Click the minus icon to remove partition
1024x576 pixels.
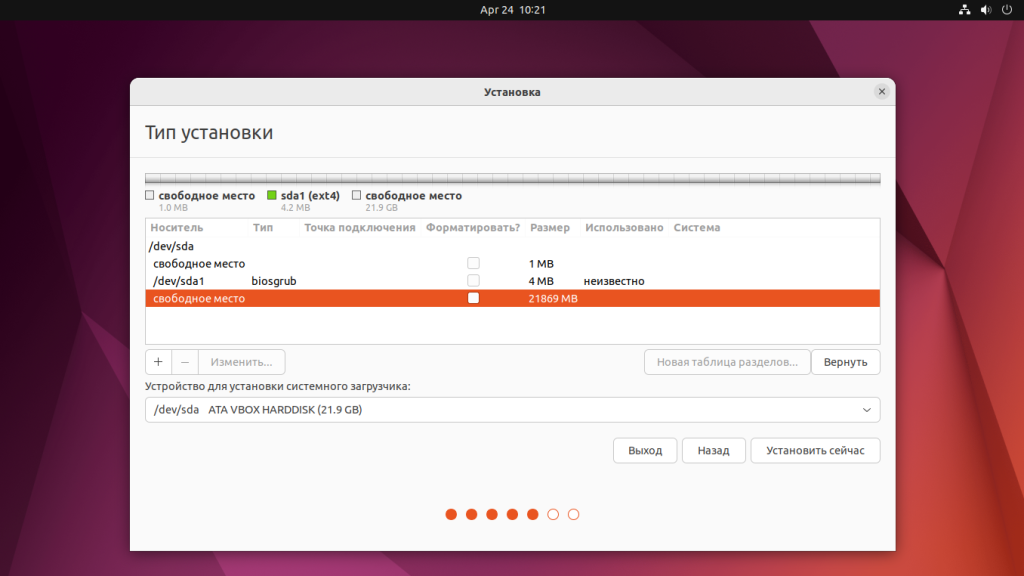[185, 362]
